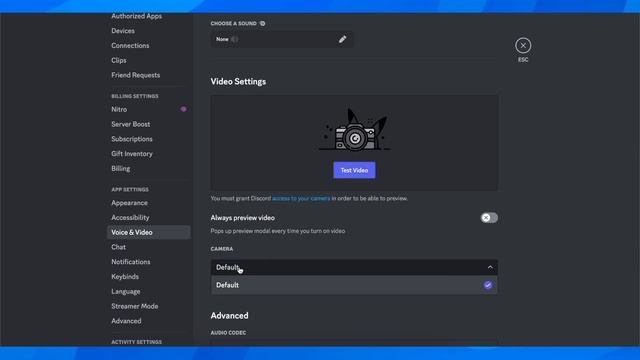Click the Advanced section heading

229,316
